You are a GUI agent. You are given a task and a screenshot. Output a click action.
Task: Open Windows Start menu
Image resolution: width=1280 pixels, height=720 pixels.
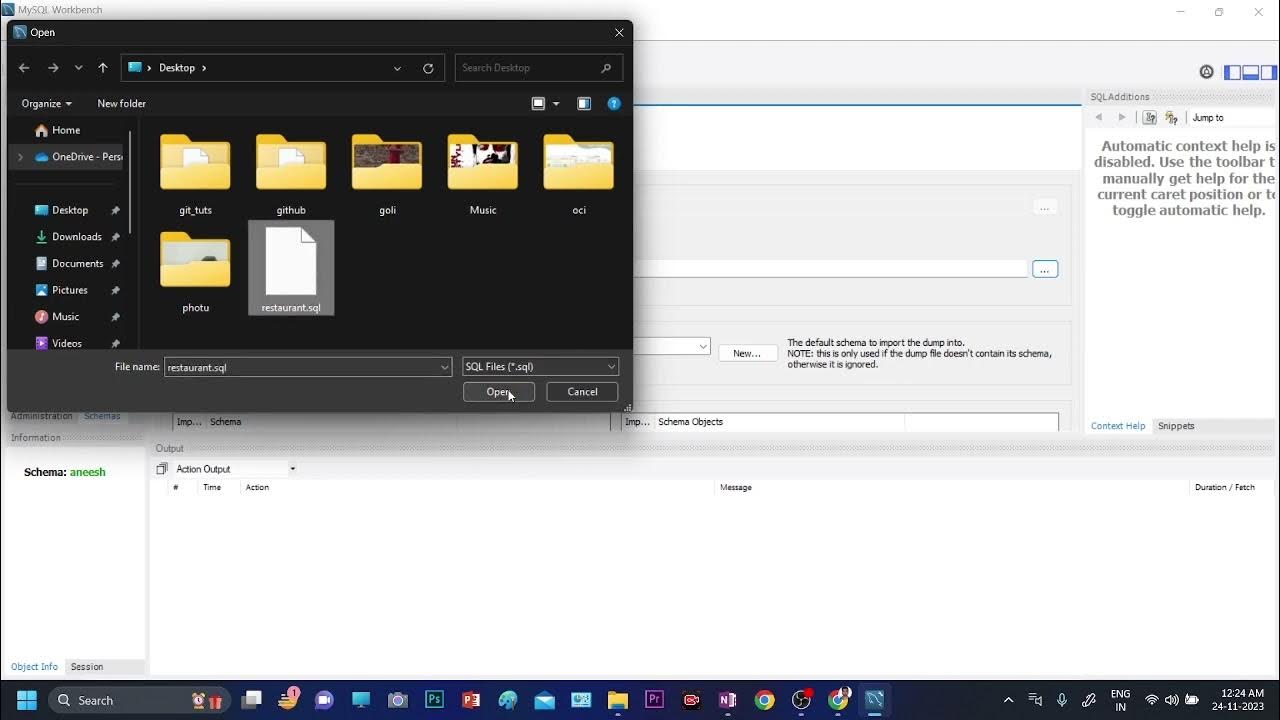tap(27, 700)
